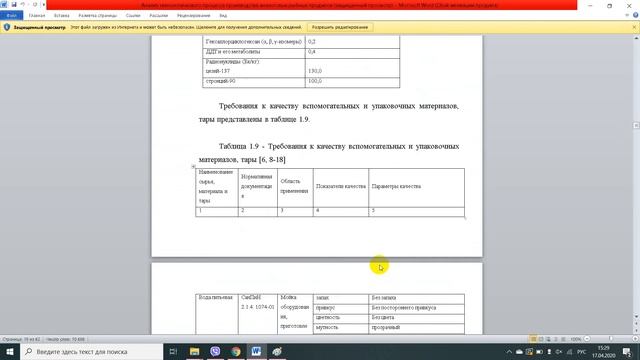Click the volume icon in system tray

point(559,352)
